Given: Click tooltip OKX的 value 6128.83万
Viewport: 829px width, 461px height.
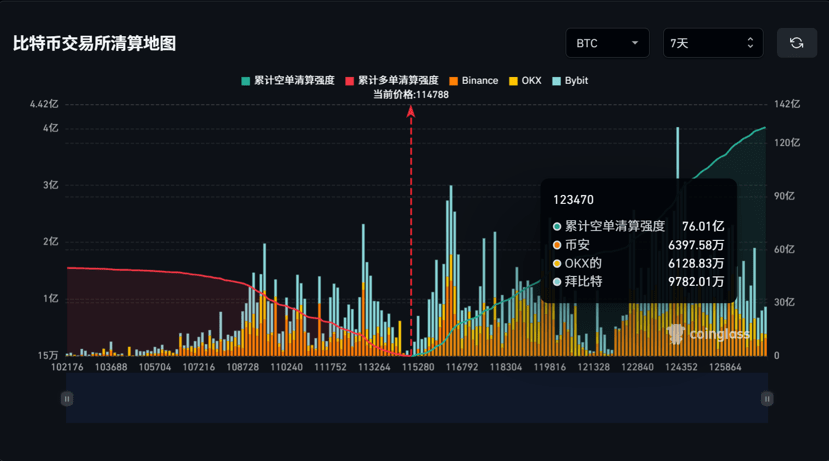Looking at the screenshot, I should [x=696, y=263].
